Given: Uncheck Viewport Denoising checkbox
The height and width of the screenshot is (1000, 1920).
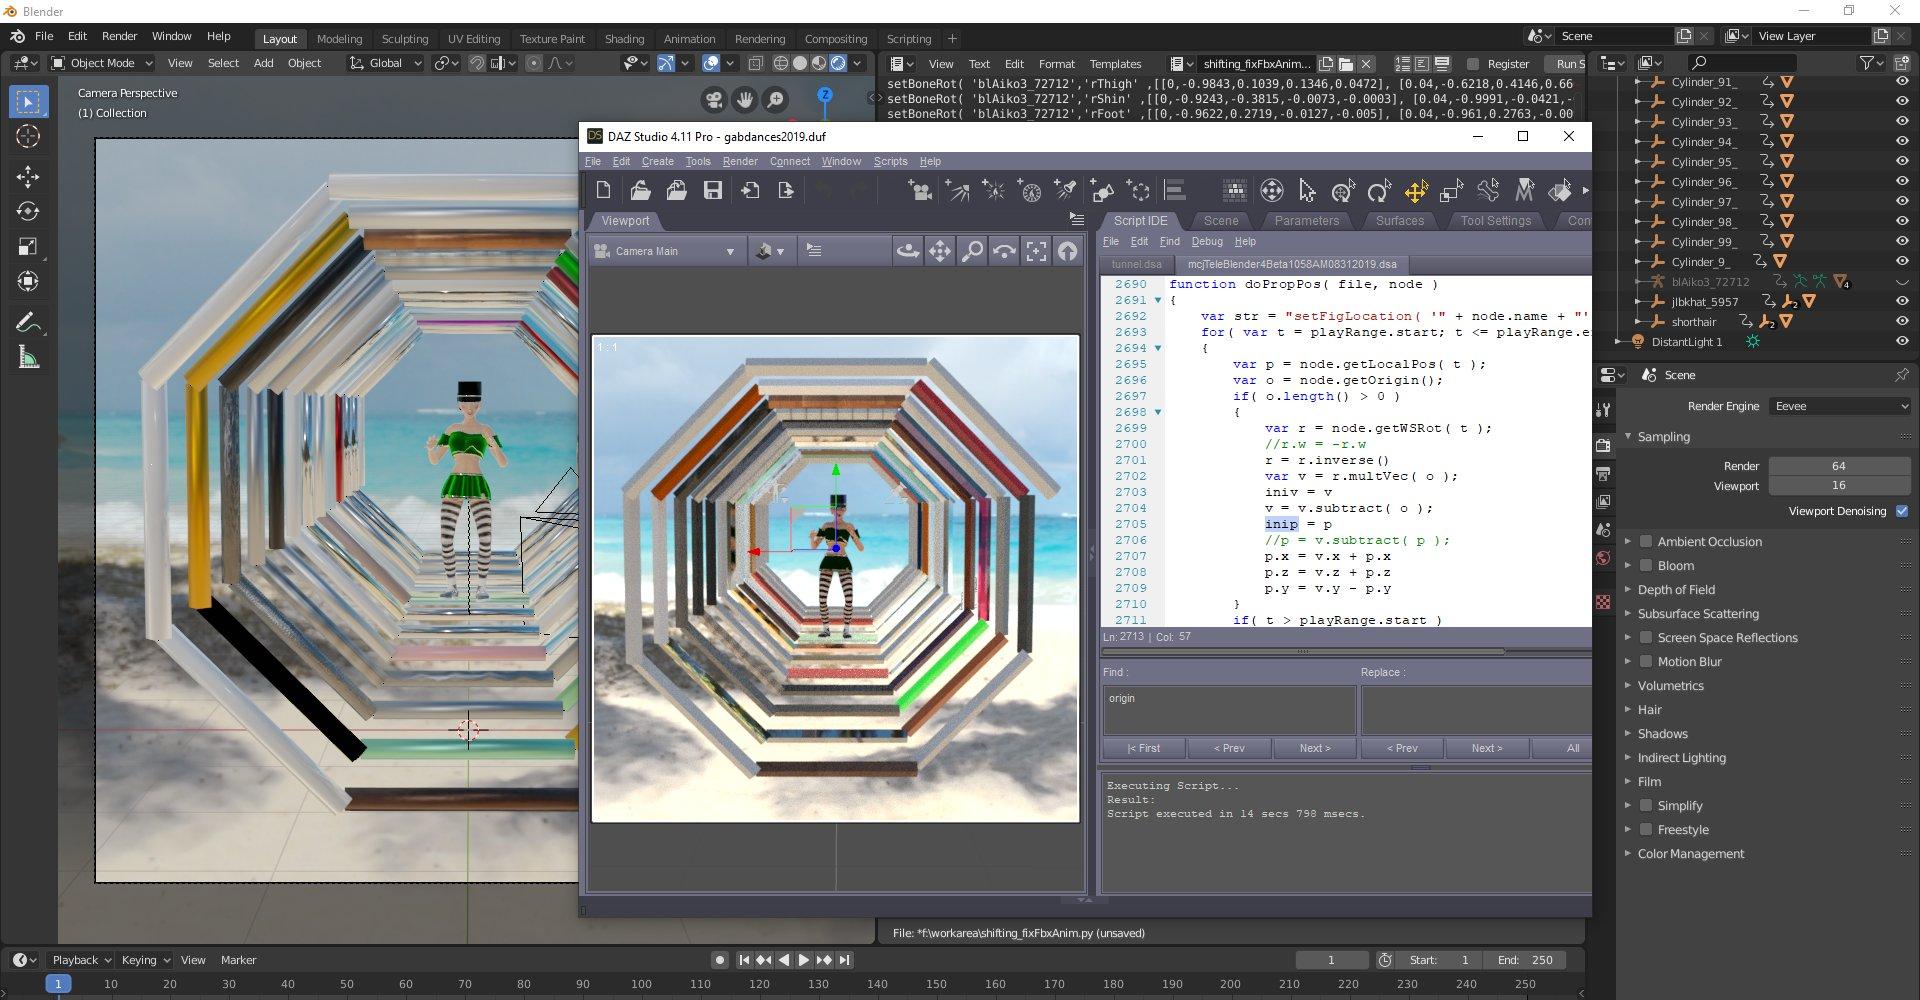Looking at the screenshot, I should (1902, 511).
